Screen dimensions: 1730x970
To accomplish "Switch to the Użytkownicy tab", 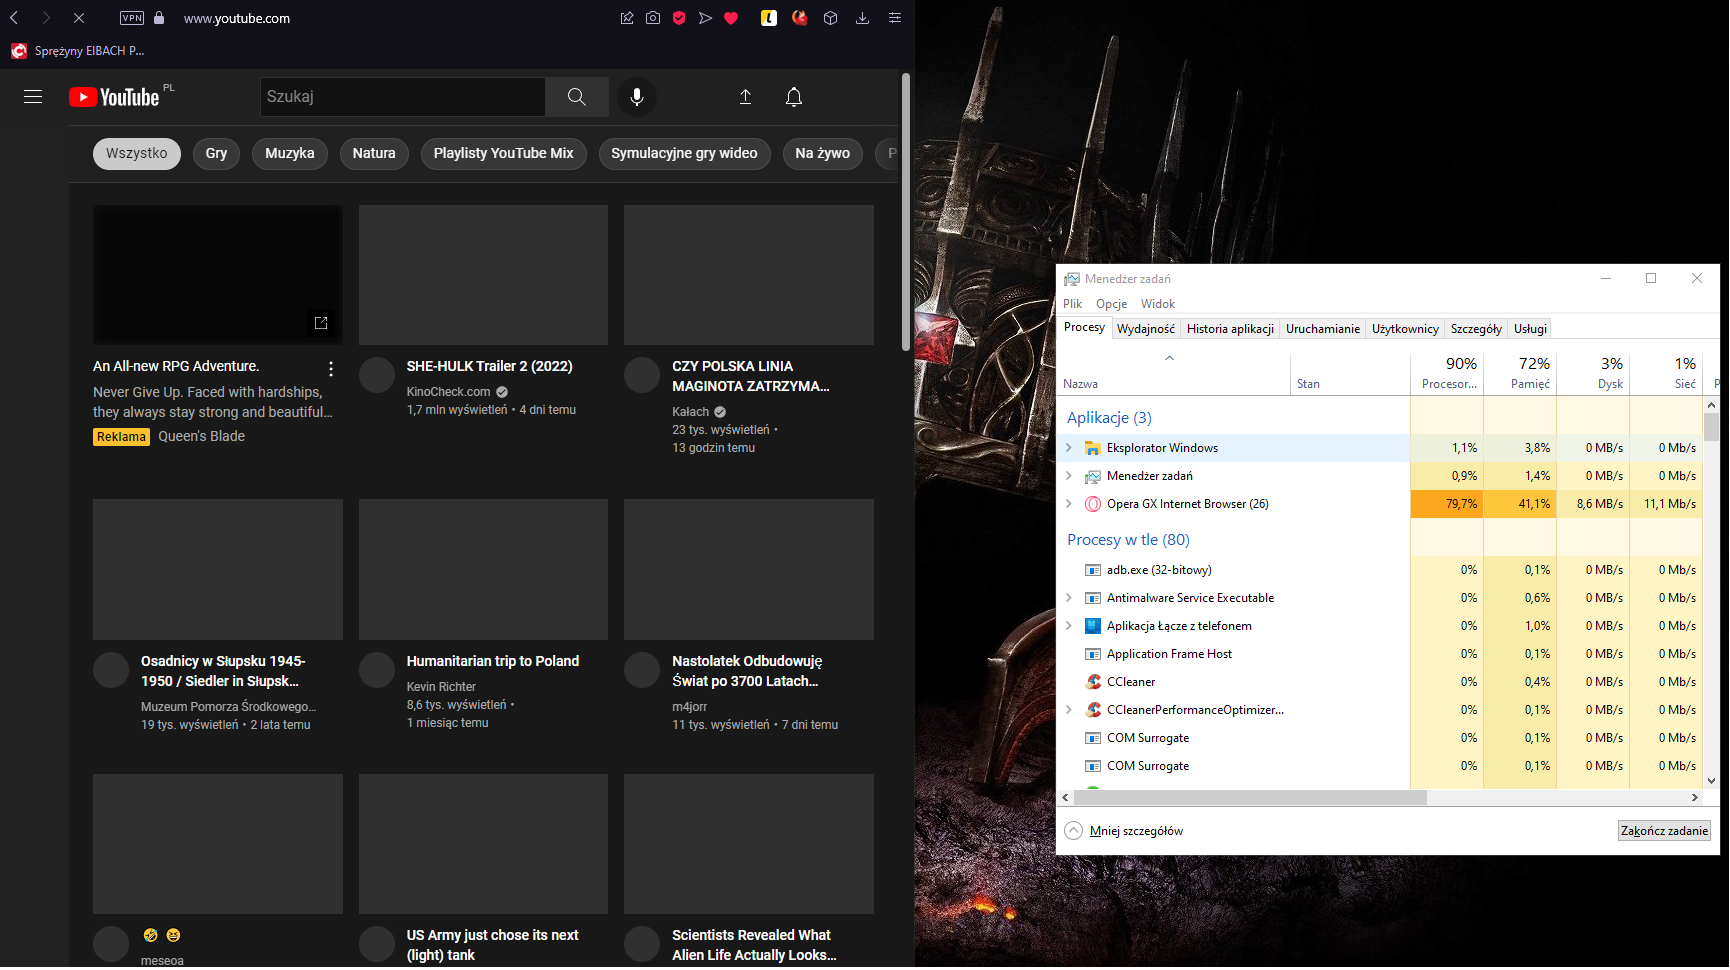I will point(1406,329).
